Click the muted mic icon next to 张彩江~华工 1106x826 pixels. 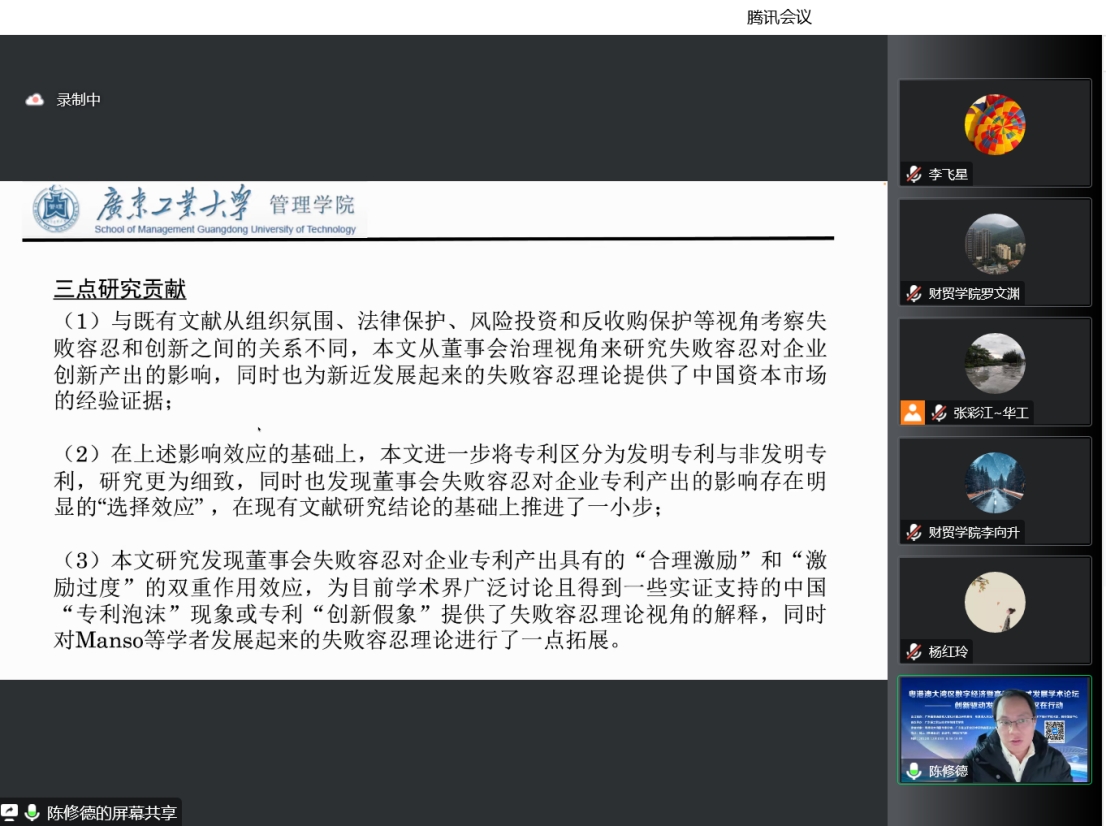[x=939, y=412]
